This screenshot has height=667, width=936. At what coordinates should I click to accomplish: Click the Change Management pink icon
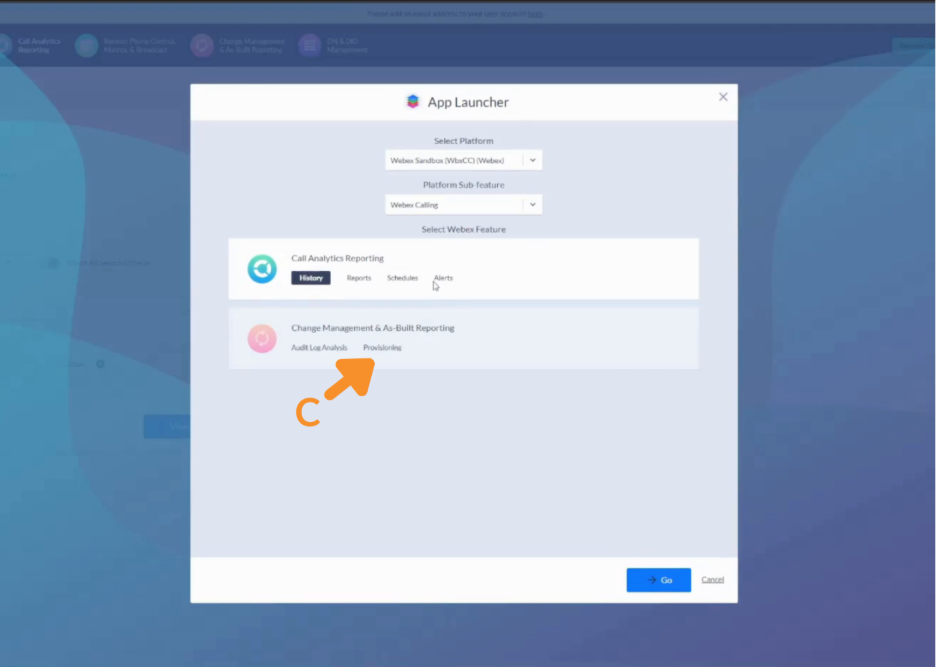(x=262, y=338)
